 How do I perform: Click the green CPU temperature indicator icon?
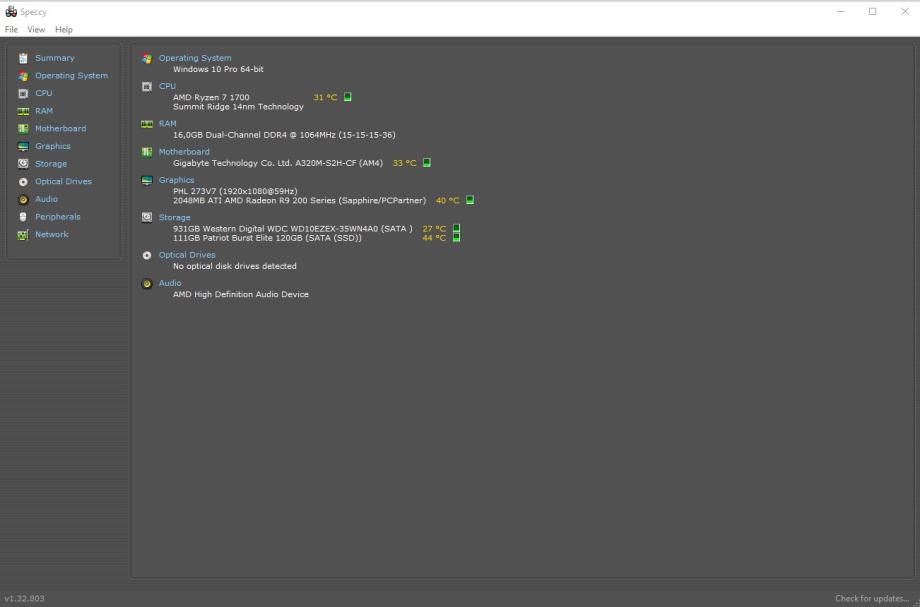pos(347,97)
